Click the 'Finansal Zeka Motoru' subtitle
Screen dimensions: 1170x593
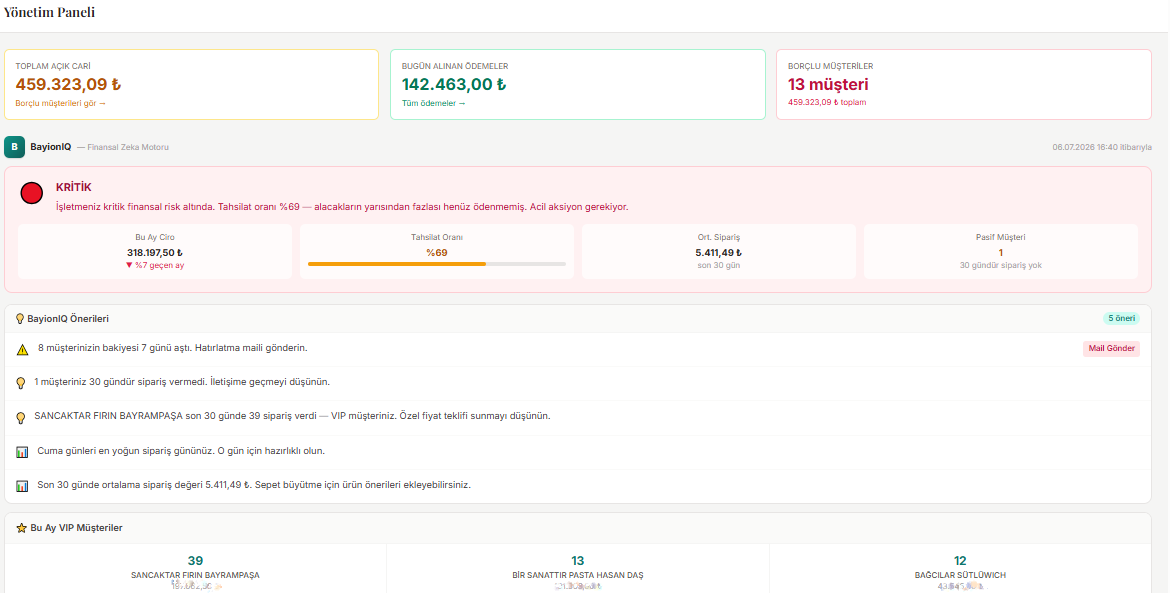point(128,148)
